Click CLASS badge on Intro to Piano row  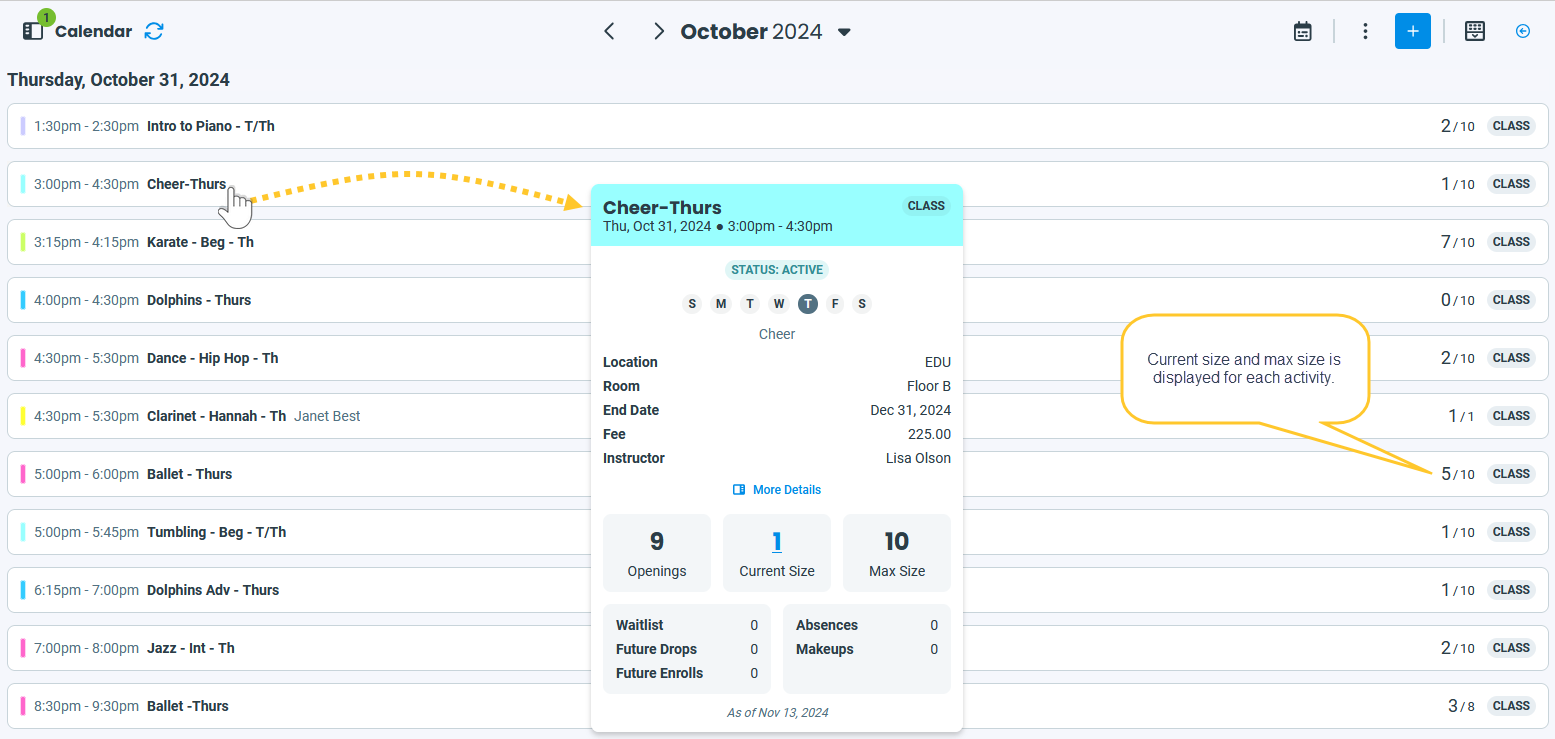click(x=1511, y=126)
